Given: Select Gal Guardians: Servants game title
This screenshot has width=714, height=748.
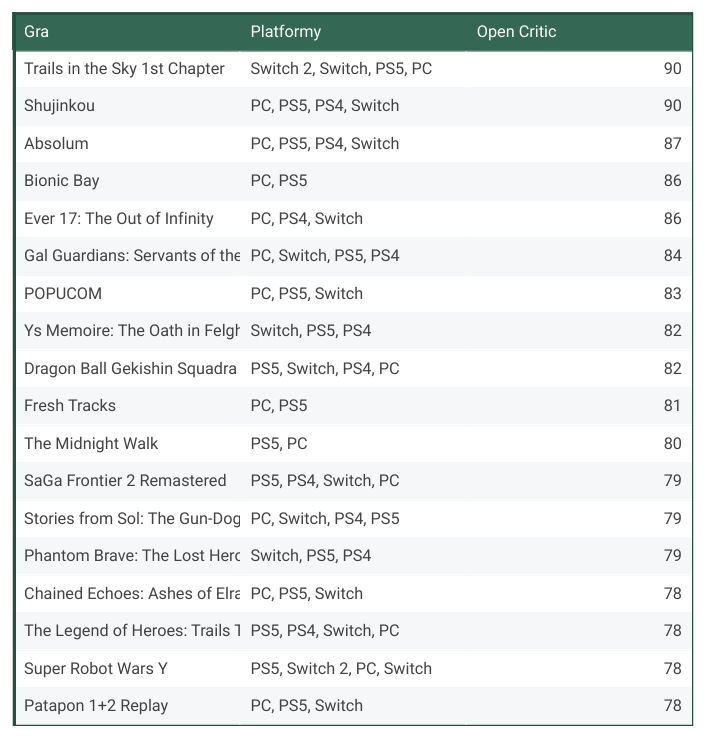Looking at the screenshot, I should coord(132,256).
